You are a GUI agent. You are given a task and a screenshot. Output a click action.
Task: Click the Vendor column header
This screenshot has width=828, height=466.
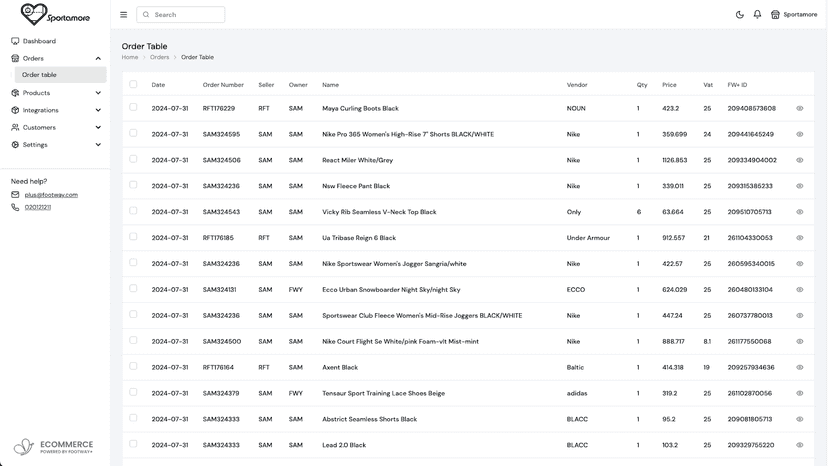pyautogui.click(x=577, y=85)
